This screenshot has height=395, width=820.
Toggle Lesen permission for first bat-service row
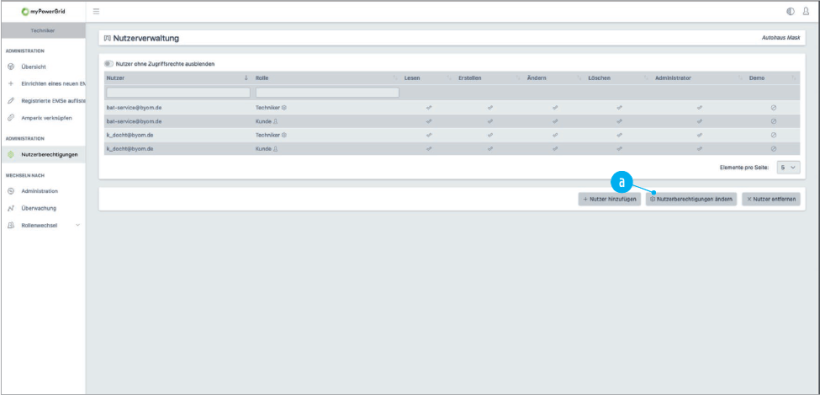pyautogui.click(x=429, y=107)
